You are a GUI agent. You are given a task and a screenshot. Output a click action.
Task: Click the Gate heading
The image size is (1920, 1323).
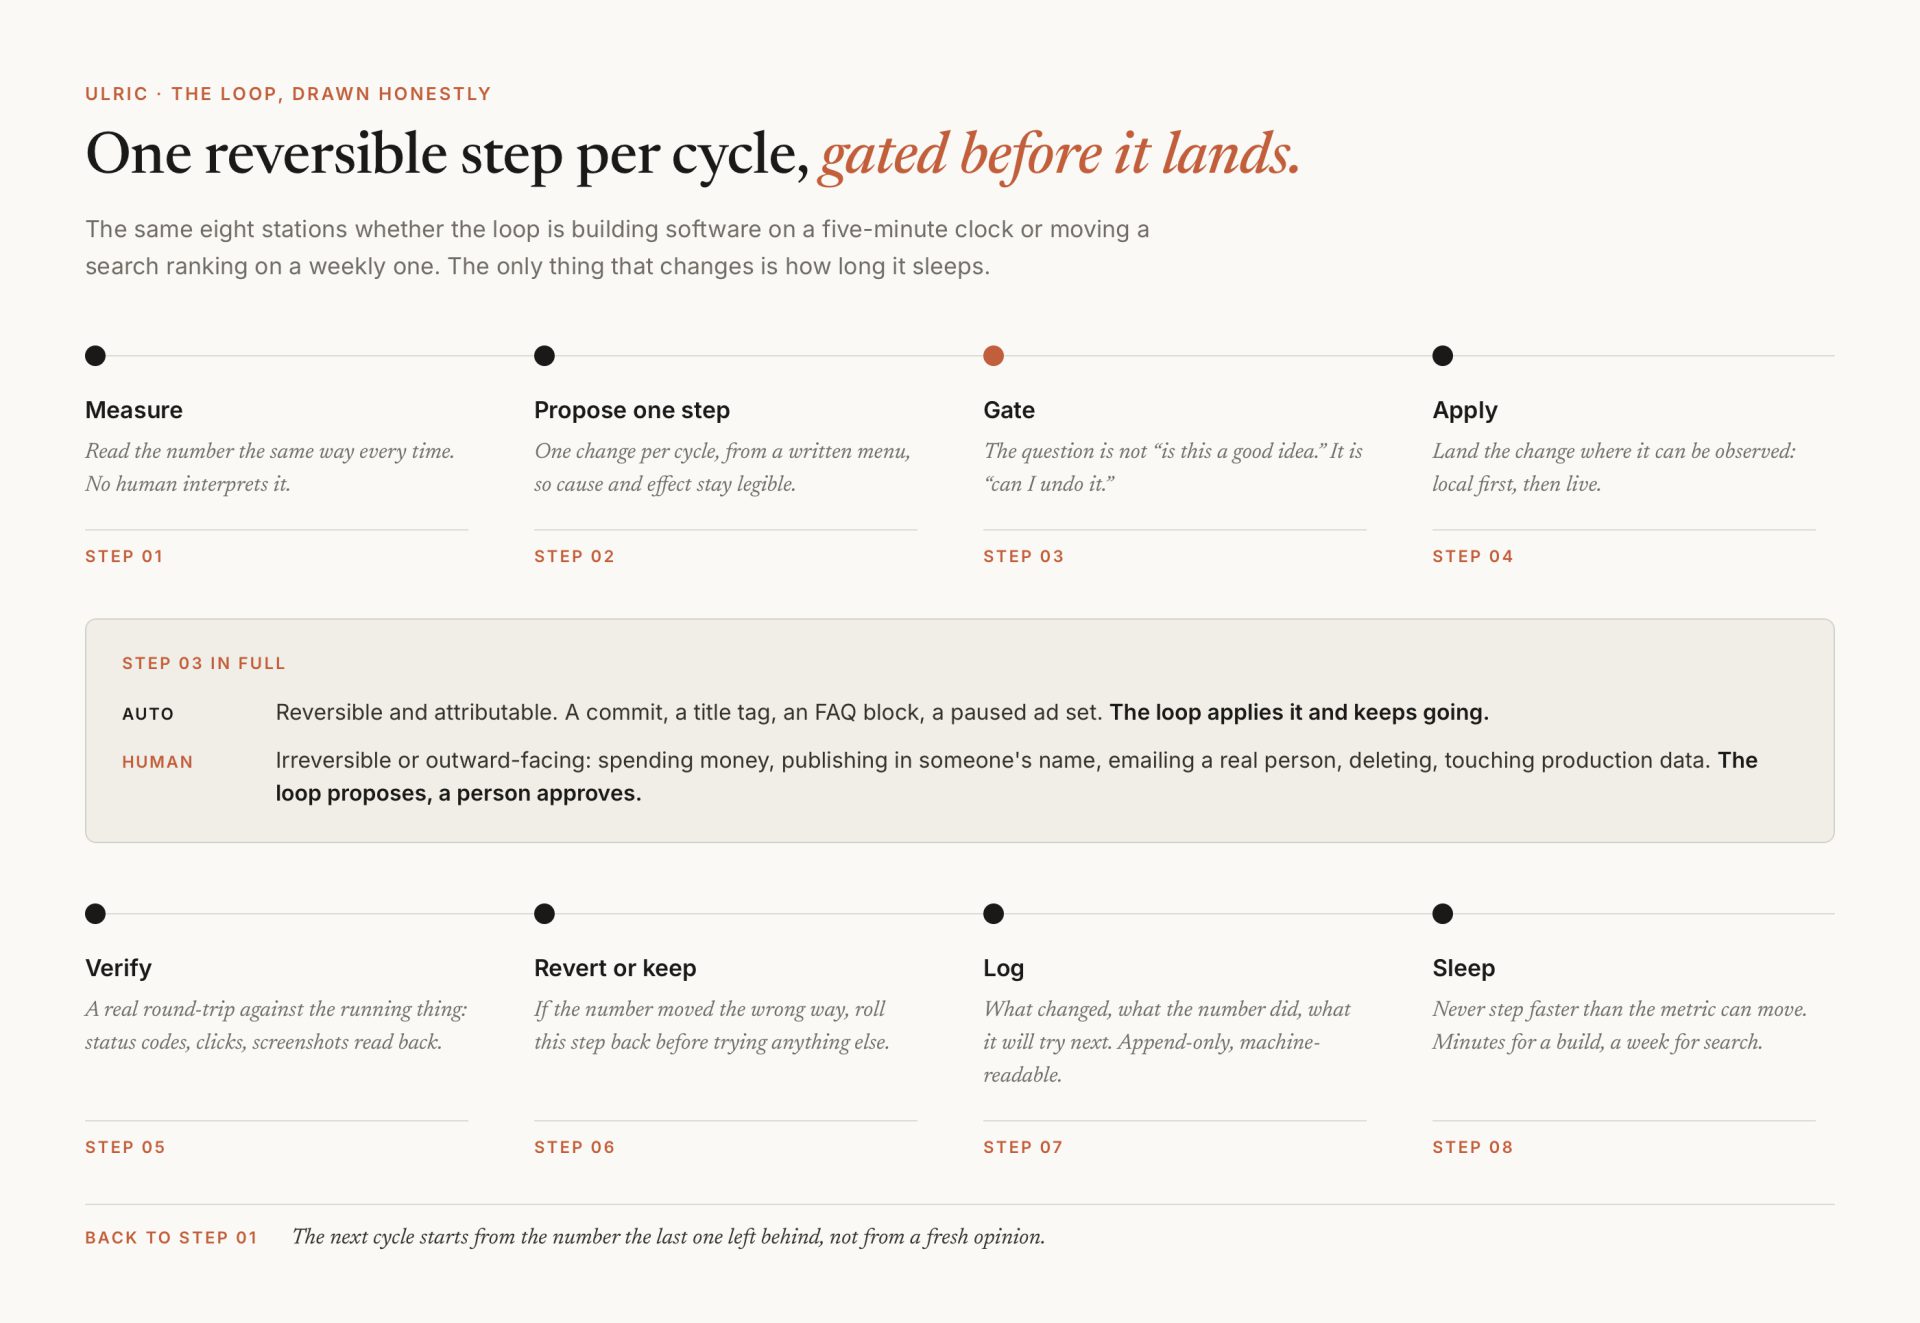[1009, 410]
